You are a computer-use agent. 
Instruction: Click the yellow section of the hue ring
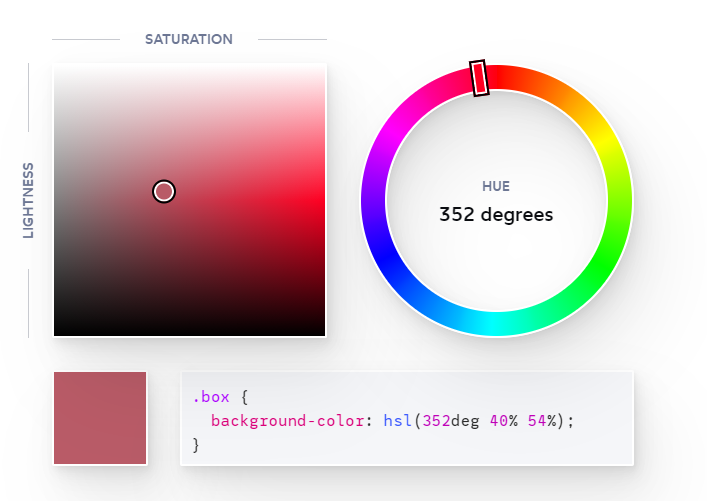point(604,138)
